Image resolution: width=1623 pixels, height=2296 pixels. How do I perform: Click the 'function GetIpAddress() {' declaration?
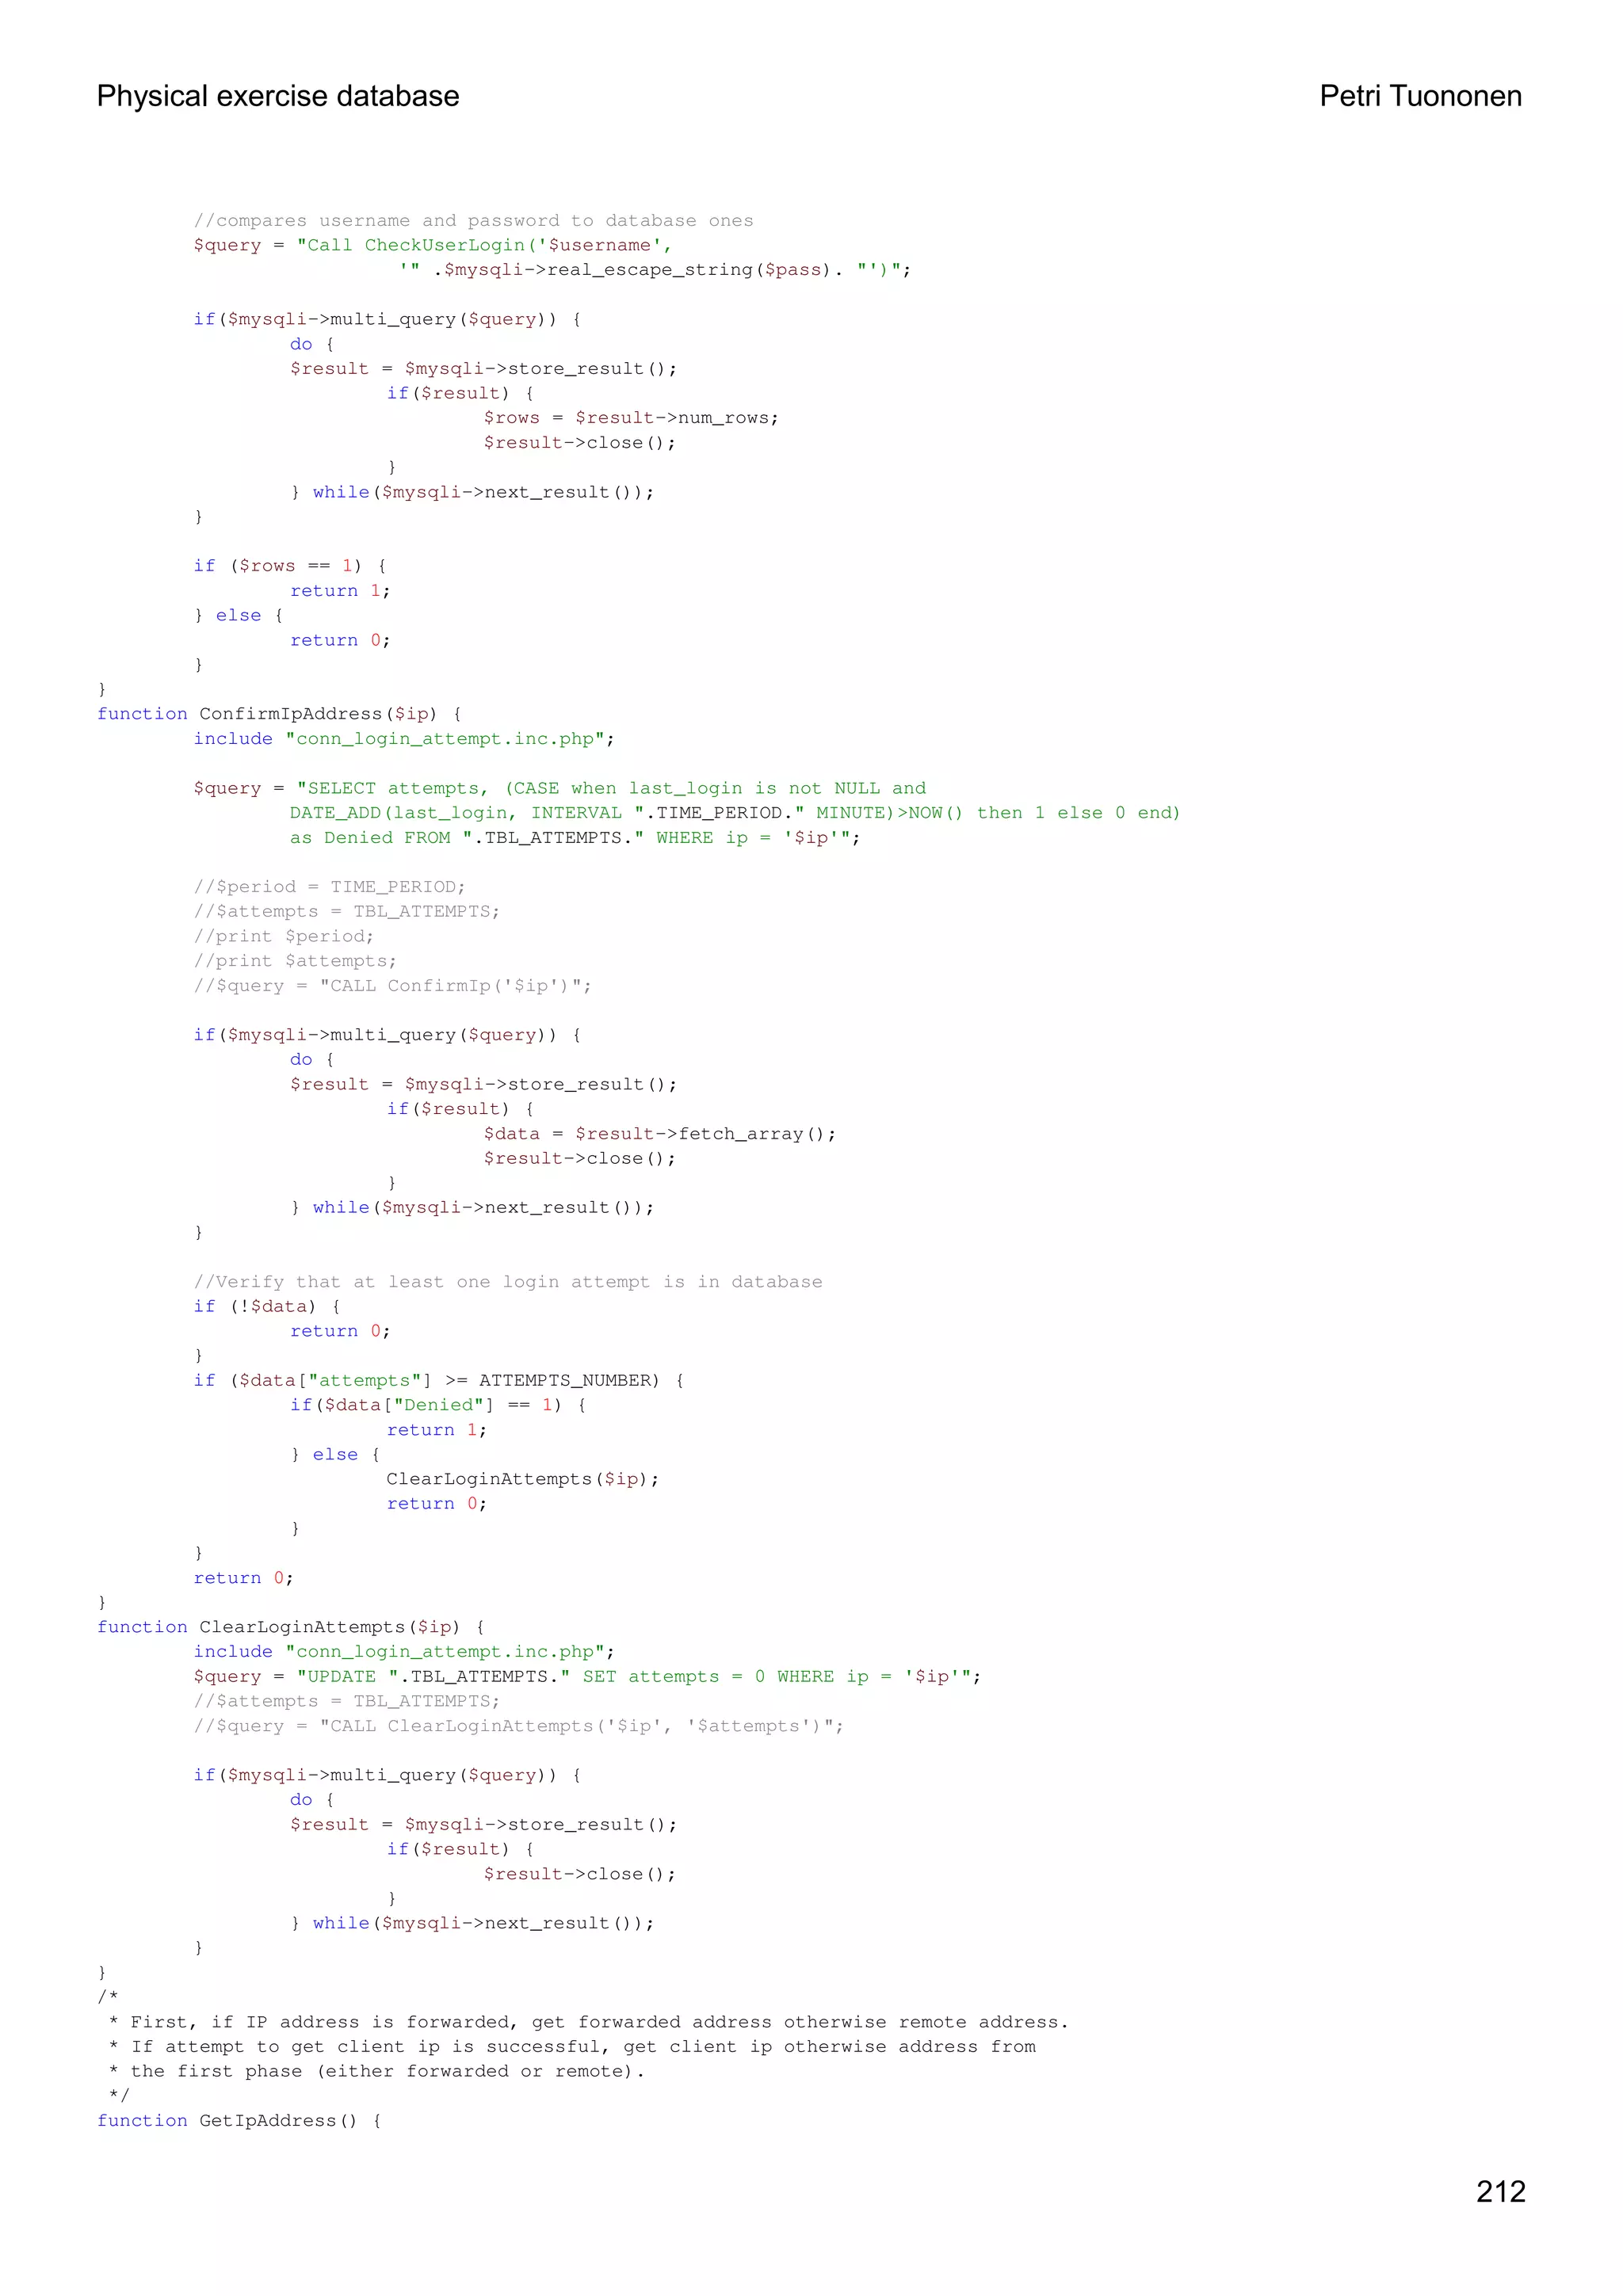[239, 2121]
